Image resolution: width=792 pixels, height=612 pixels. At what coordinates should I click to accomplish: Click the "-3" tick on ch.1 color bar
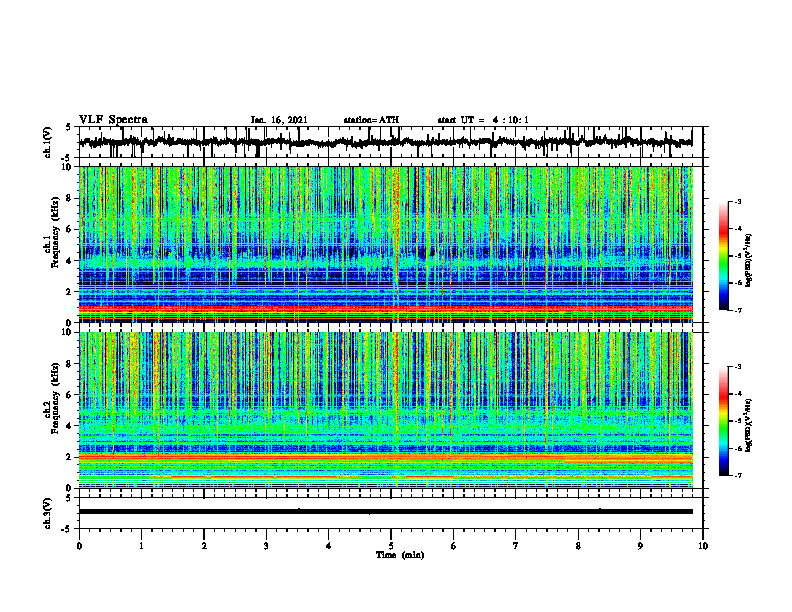738,202
